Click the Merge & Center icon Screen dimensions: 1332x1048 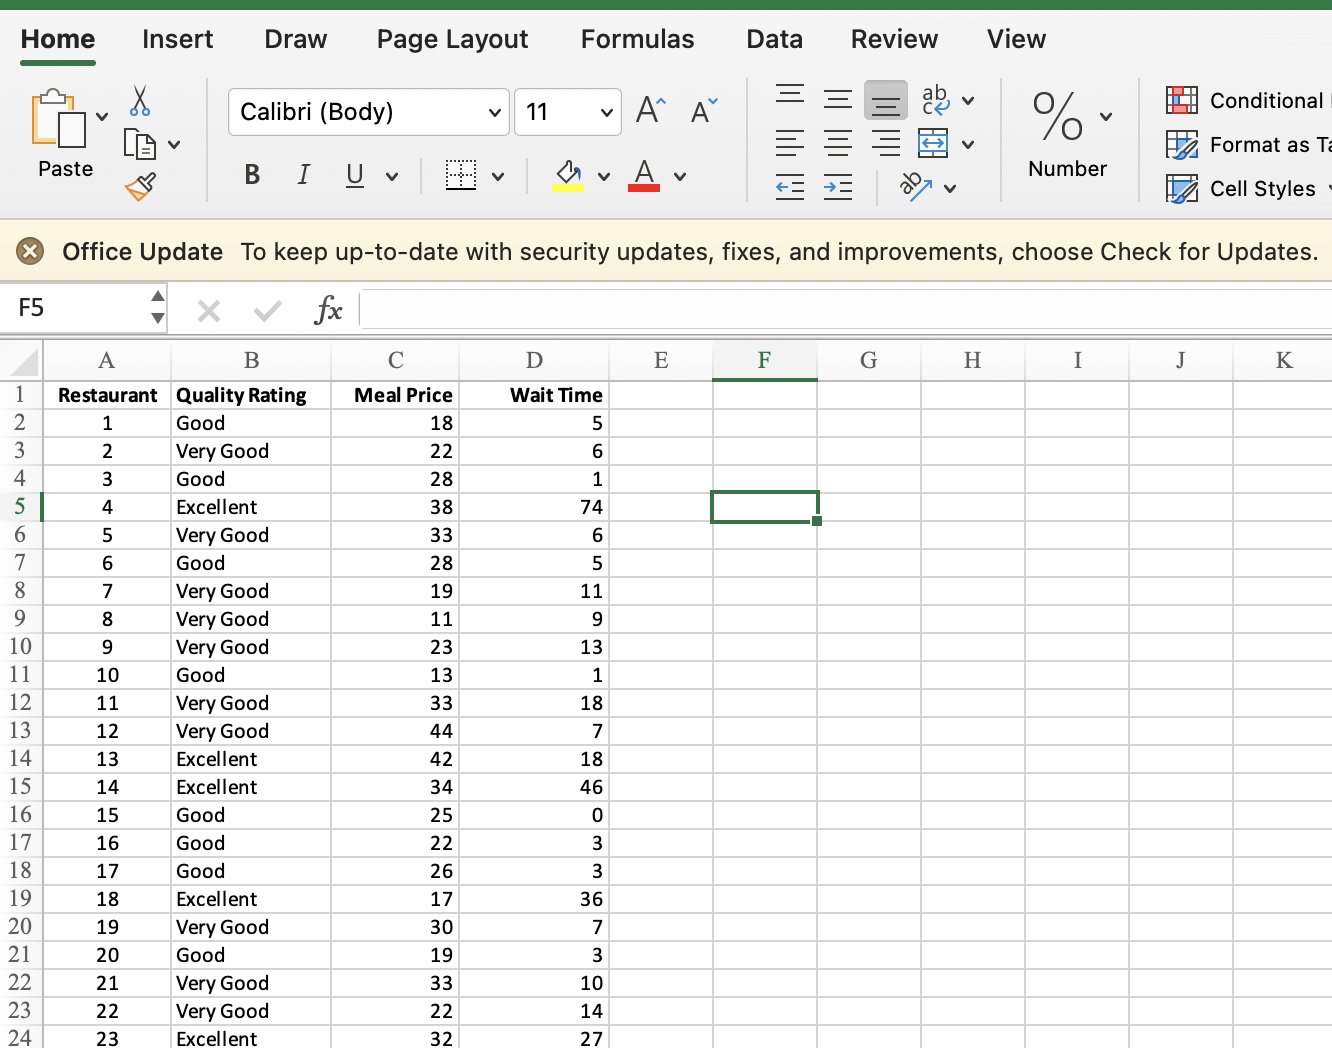933,144
